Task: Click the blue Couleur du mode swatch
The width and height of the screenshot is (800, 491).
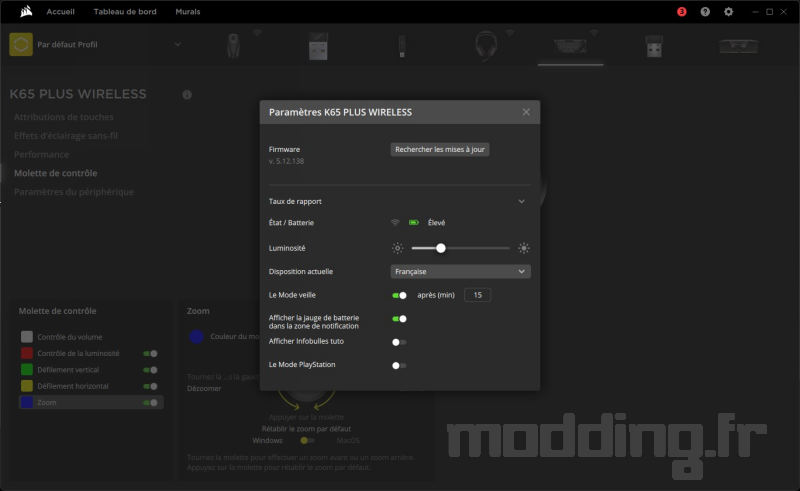Action: [196, 336]
